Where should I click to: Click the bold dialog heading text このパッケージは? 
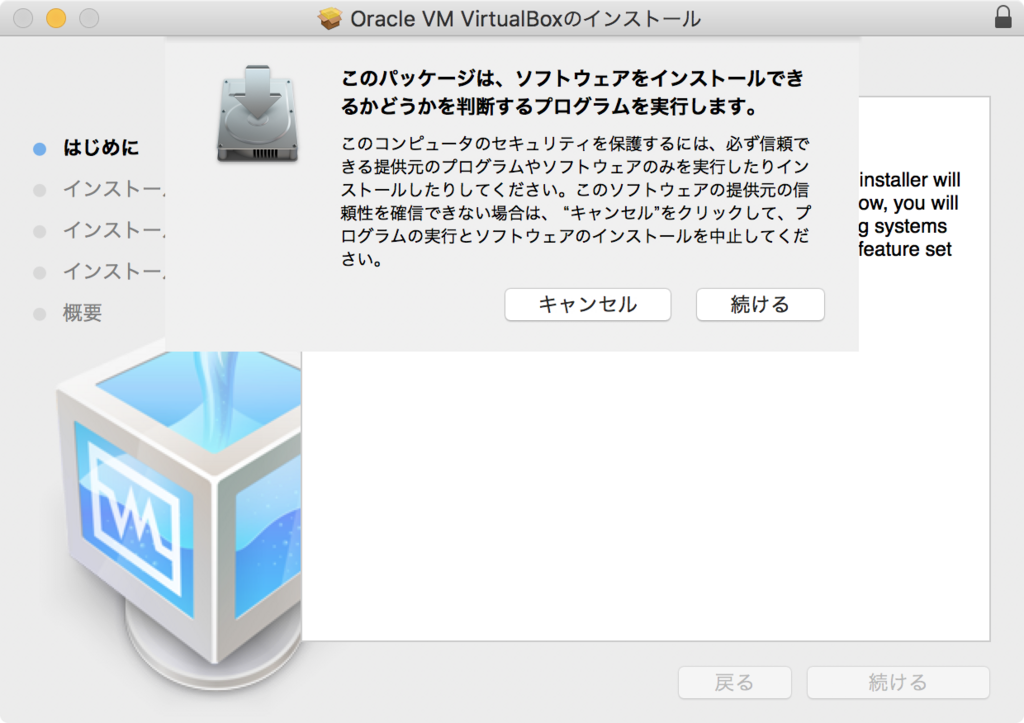pos(572,92)
